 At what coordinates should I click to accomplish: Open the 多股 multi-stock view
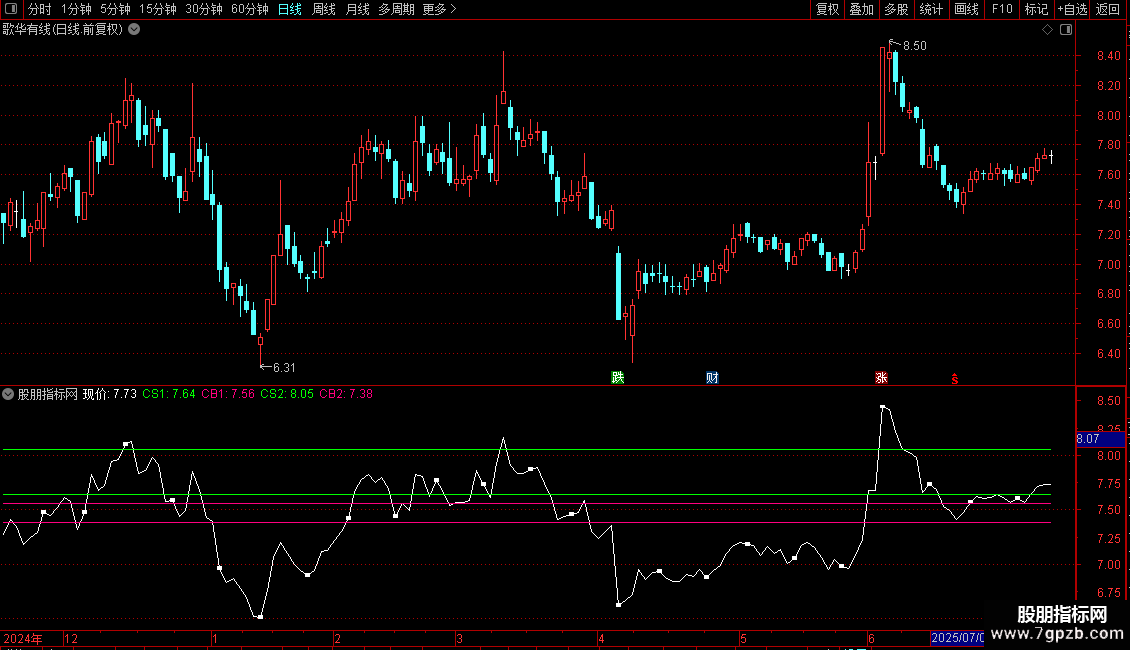pos(897,9)
